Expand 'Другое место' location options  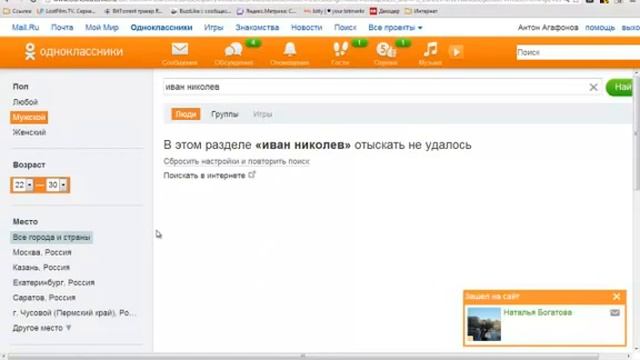42,328
